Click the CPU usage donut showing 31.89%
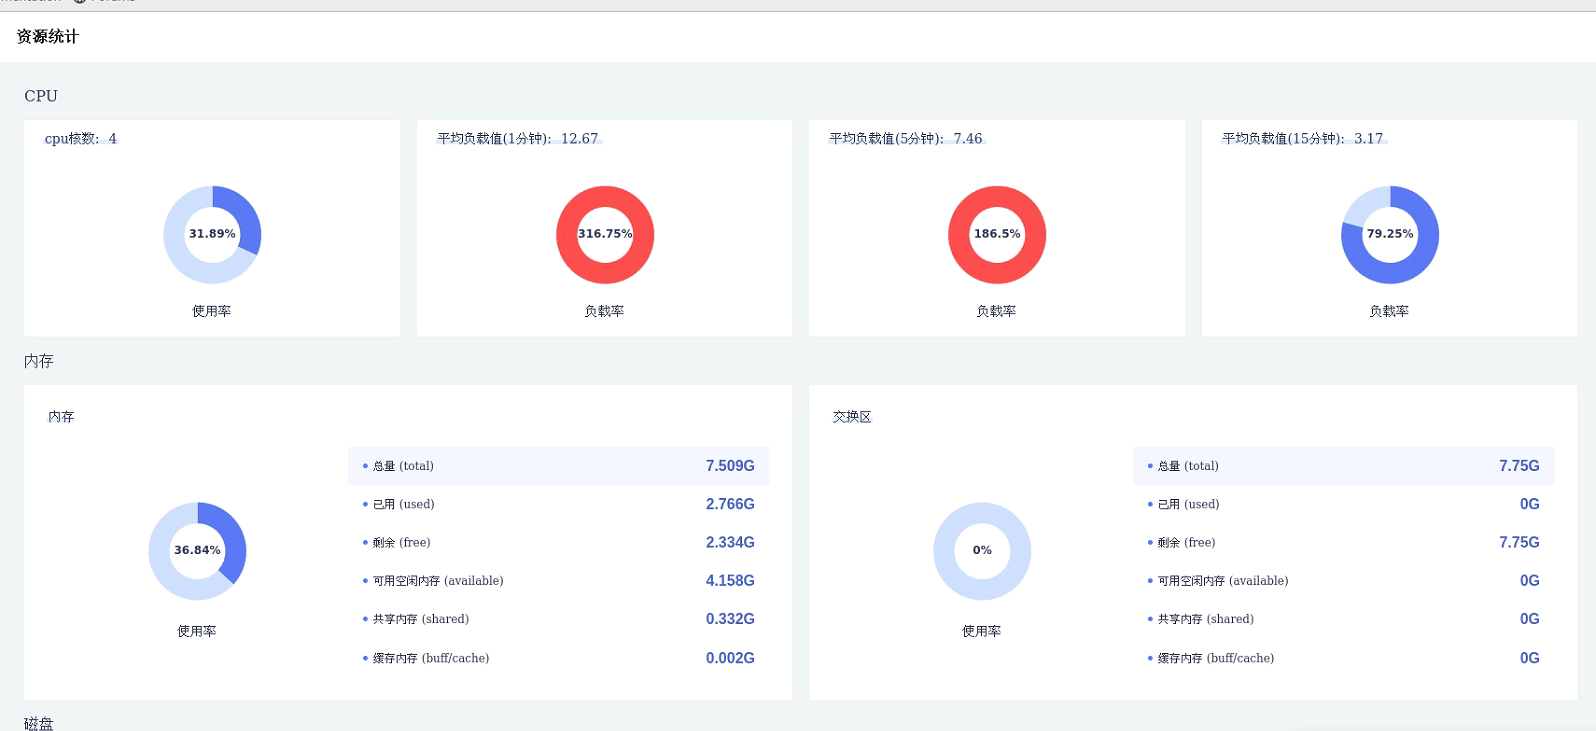The width and height of the screenshot is (1596, 731). [x=212, y=234]
